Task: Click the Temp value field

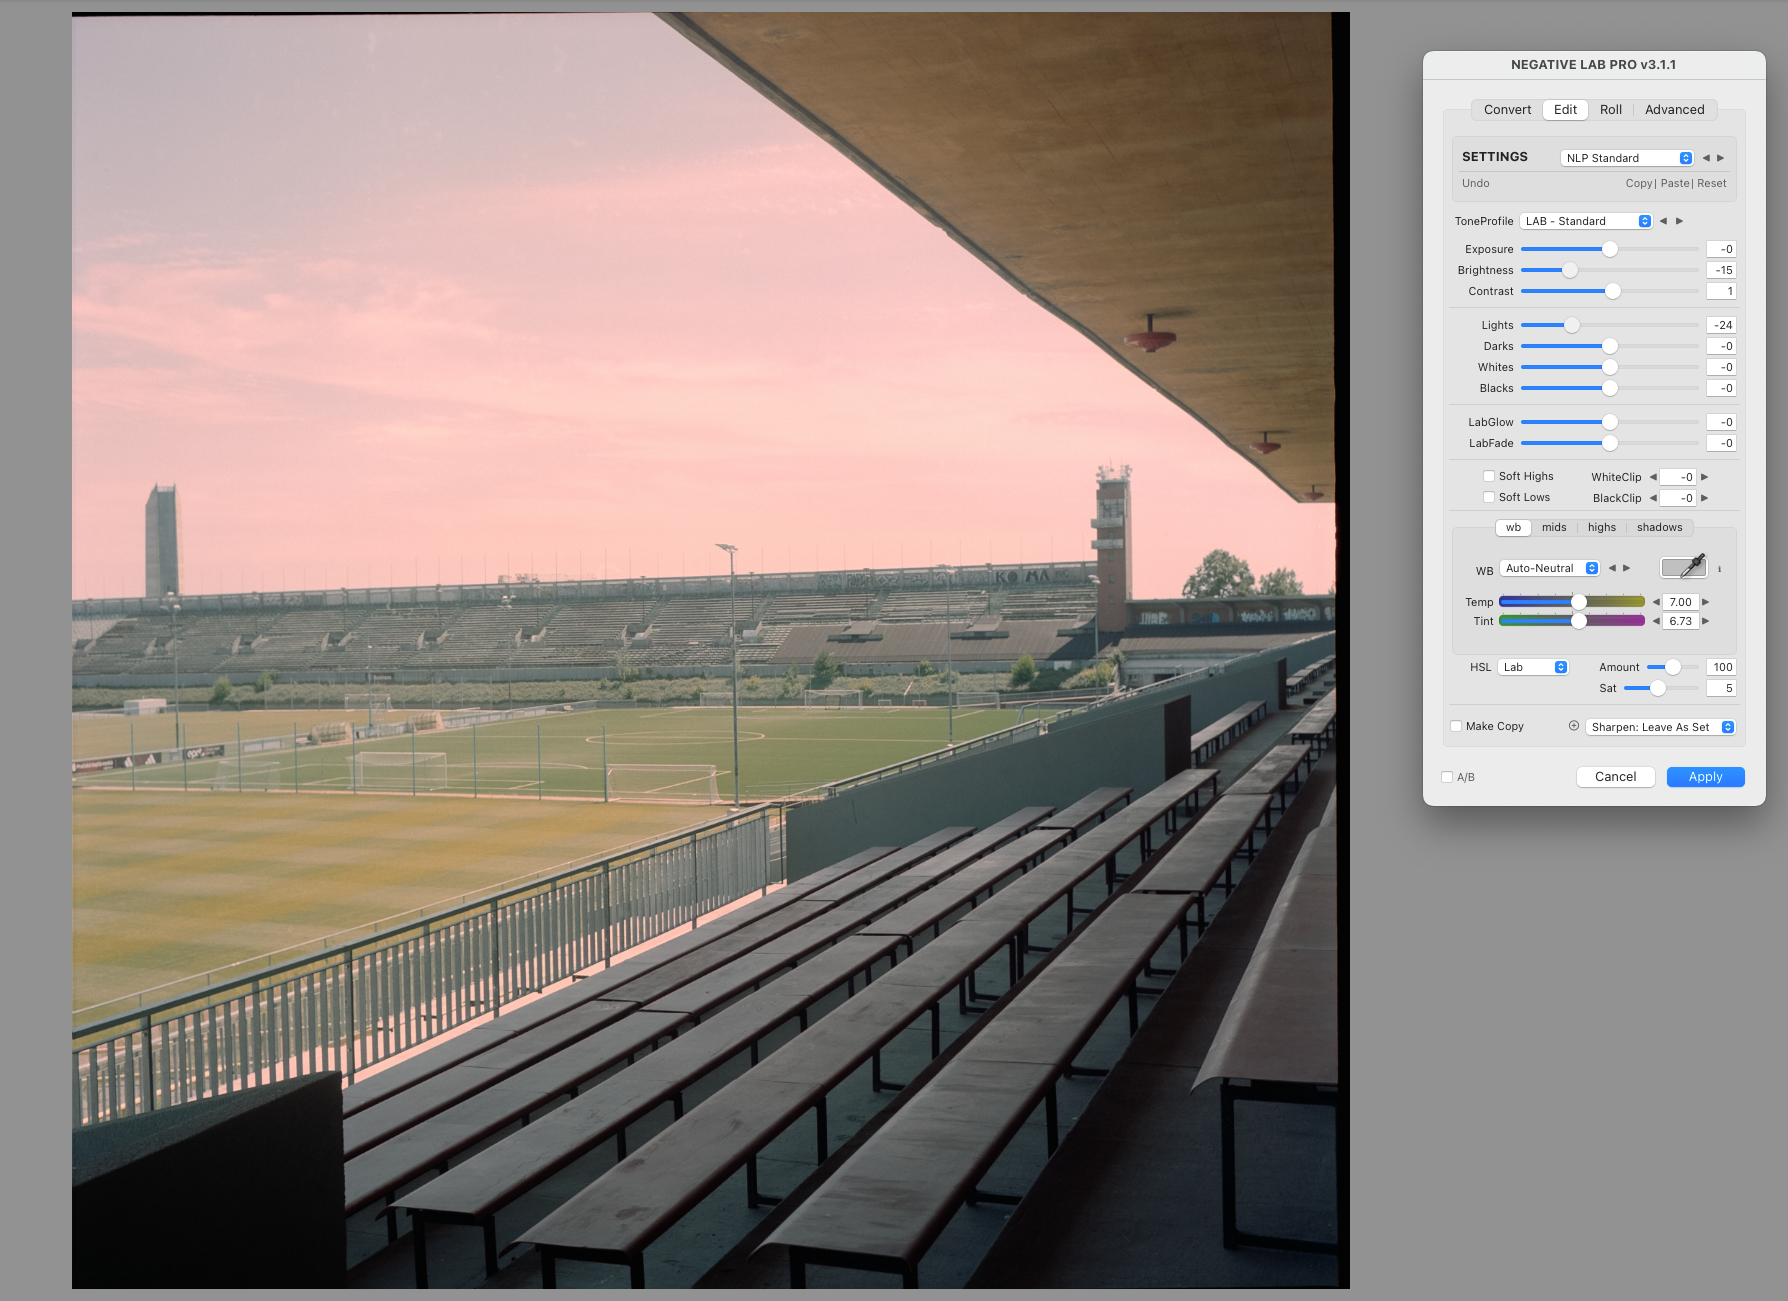Action: tap(1681, 602)
